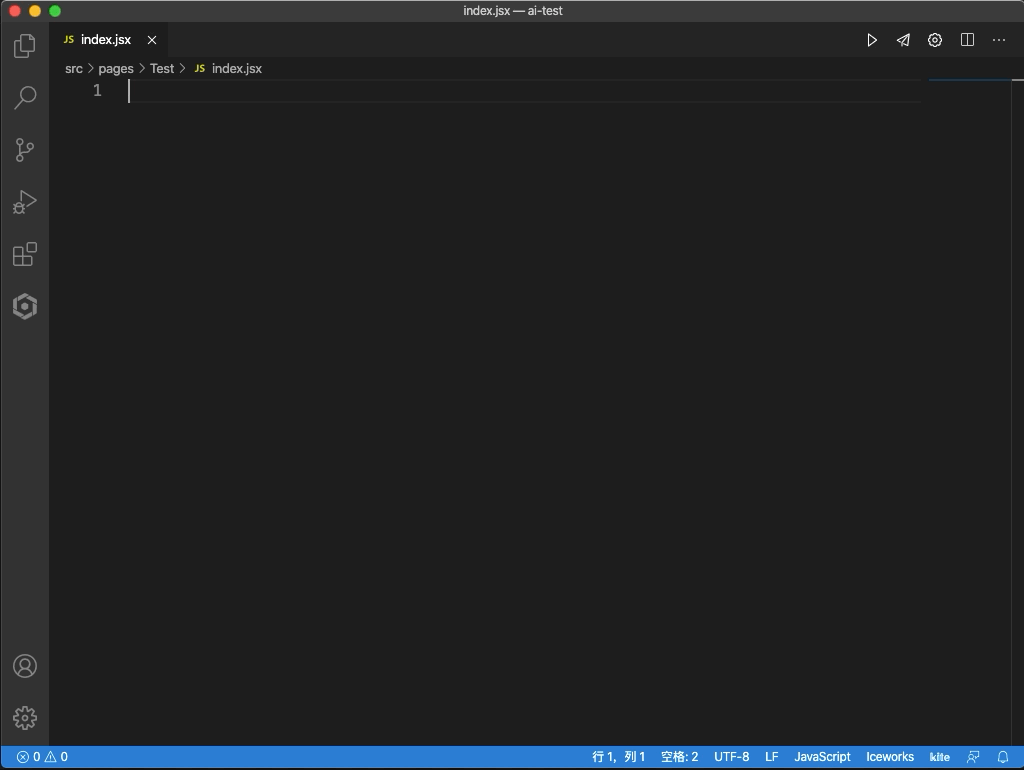Open the Extensions view
Viewport: 1024px width, 770px height.
click(x=25, y=254)
